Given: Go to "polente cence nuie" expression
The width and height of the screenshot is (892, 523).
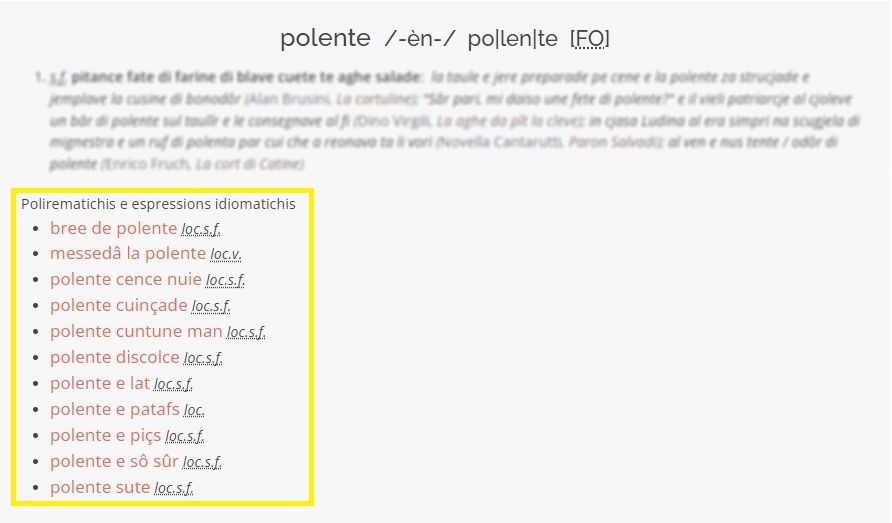Looking at the screenshot, I should pos(125,280).
